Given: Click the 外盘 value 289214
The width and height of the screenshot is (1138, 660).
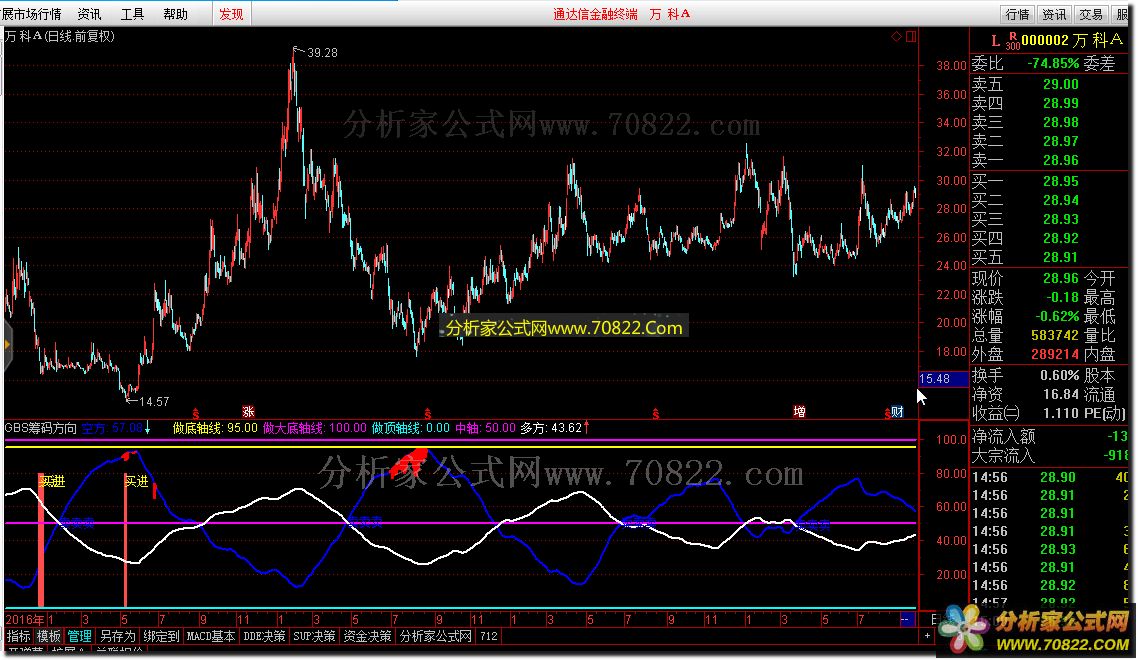Looking at the screenshot, I should [1055, 354].
